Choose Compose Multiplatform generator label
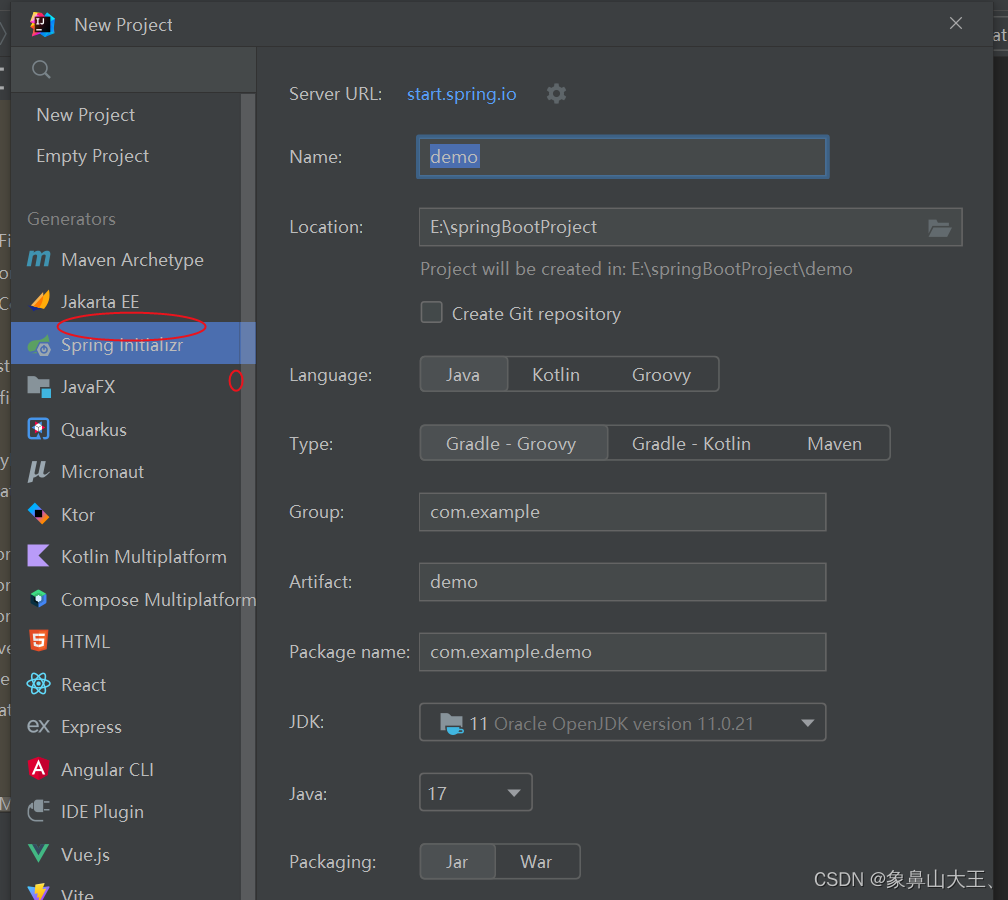The height and width of the screenshot is (900, 1008). 158,600
